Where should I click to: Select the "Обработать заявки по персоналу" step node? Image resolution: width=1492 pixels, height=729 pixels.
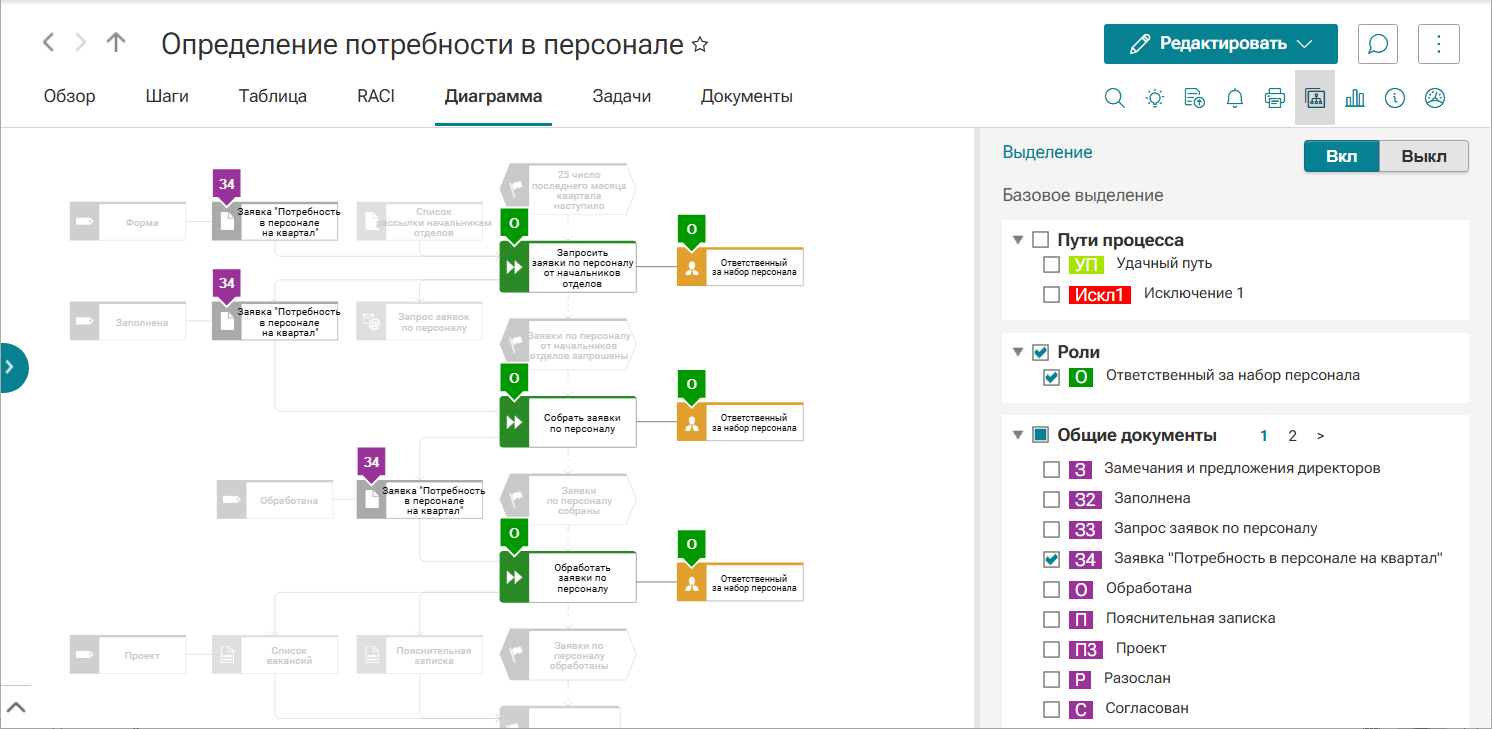[568, 577]
